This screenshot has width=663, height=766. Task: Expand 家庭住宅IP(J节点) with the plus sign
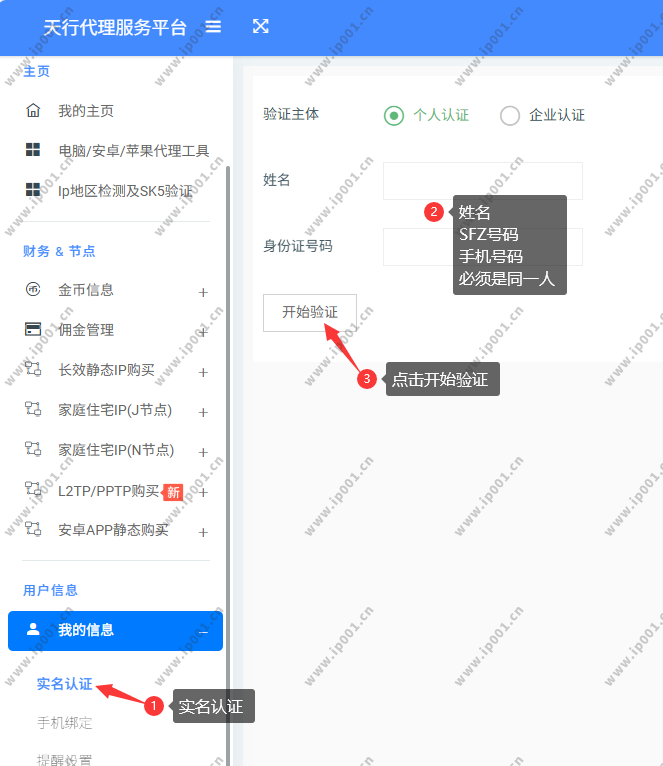coord(203,412)
